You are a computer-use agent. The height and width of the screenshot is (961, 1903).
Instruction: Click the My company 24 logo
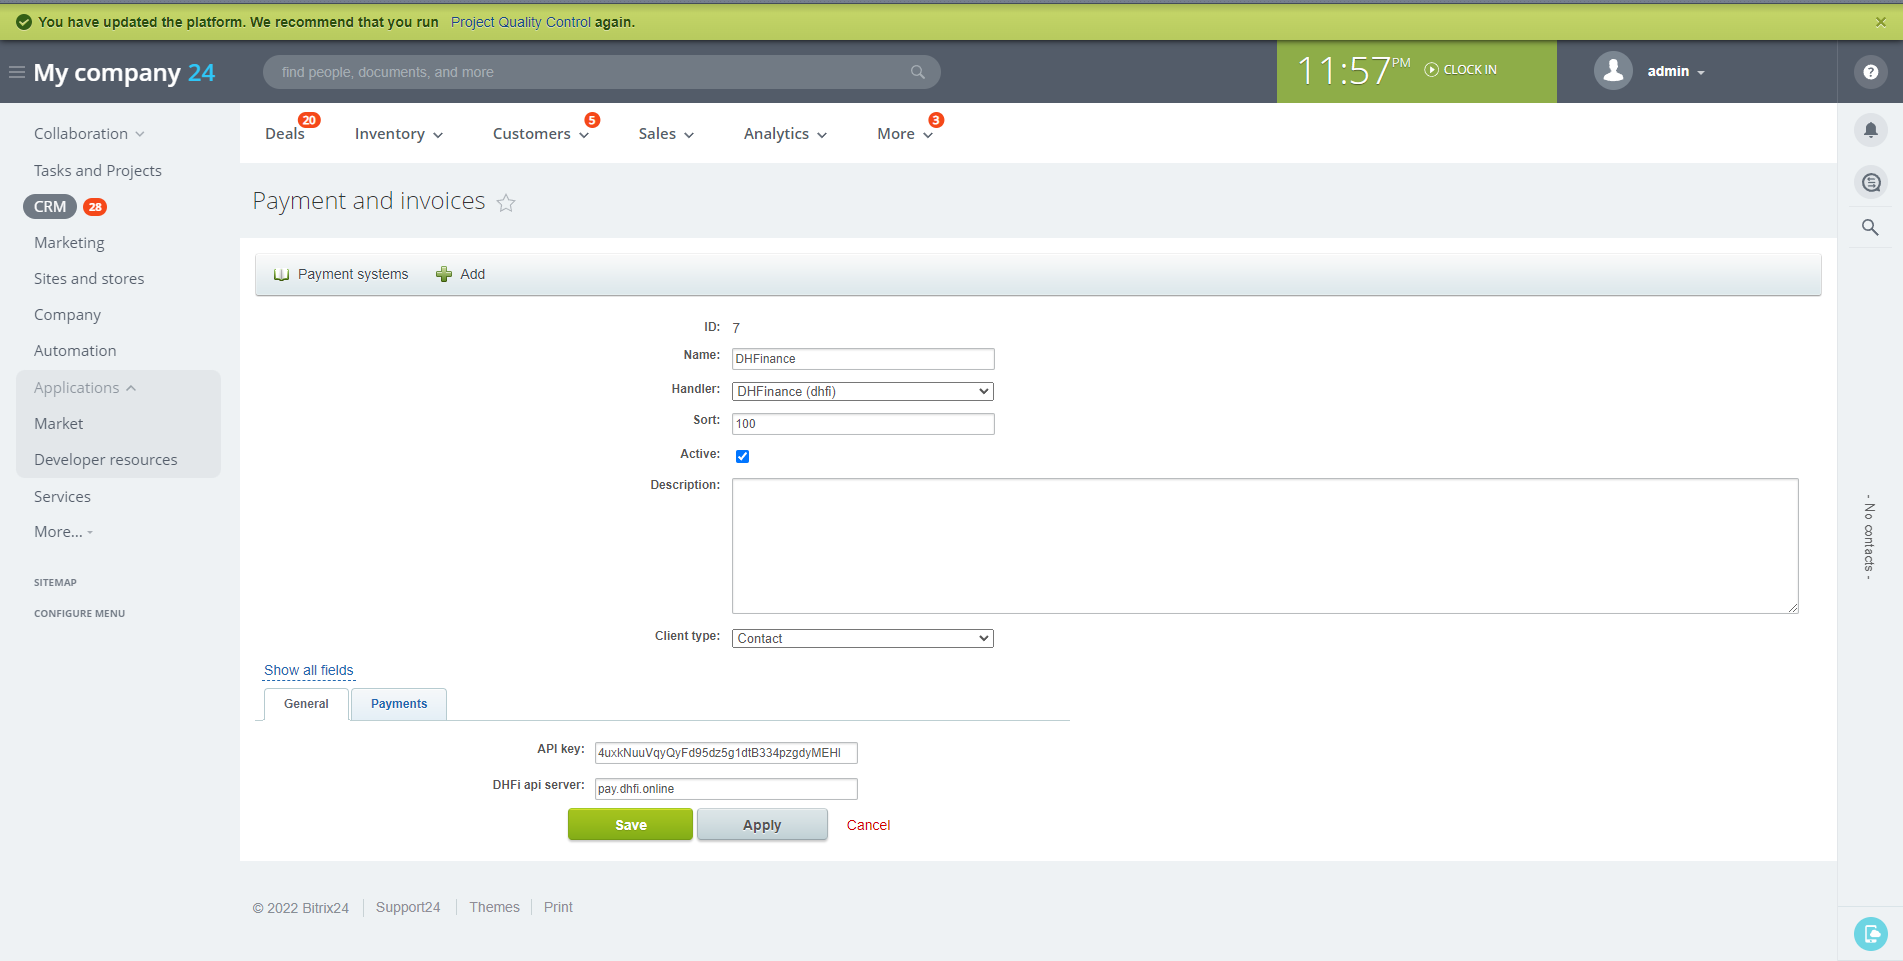pyautogui.click(x=124, y=72)
